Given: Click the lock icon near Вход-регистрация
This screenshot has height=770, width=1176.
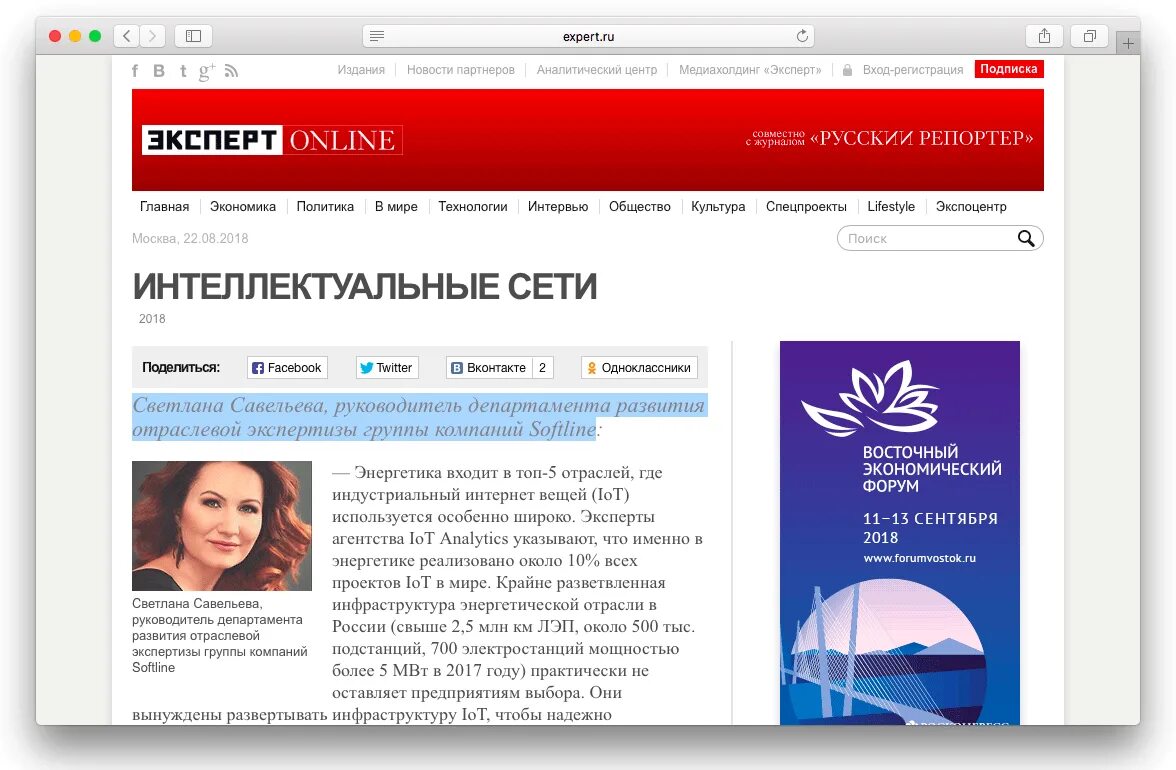Looking at the screenshot, I should pyautogui.click(x=847, y=70).
